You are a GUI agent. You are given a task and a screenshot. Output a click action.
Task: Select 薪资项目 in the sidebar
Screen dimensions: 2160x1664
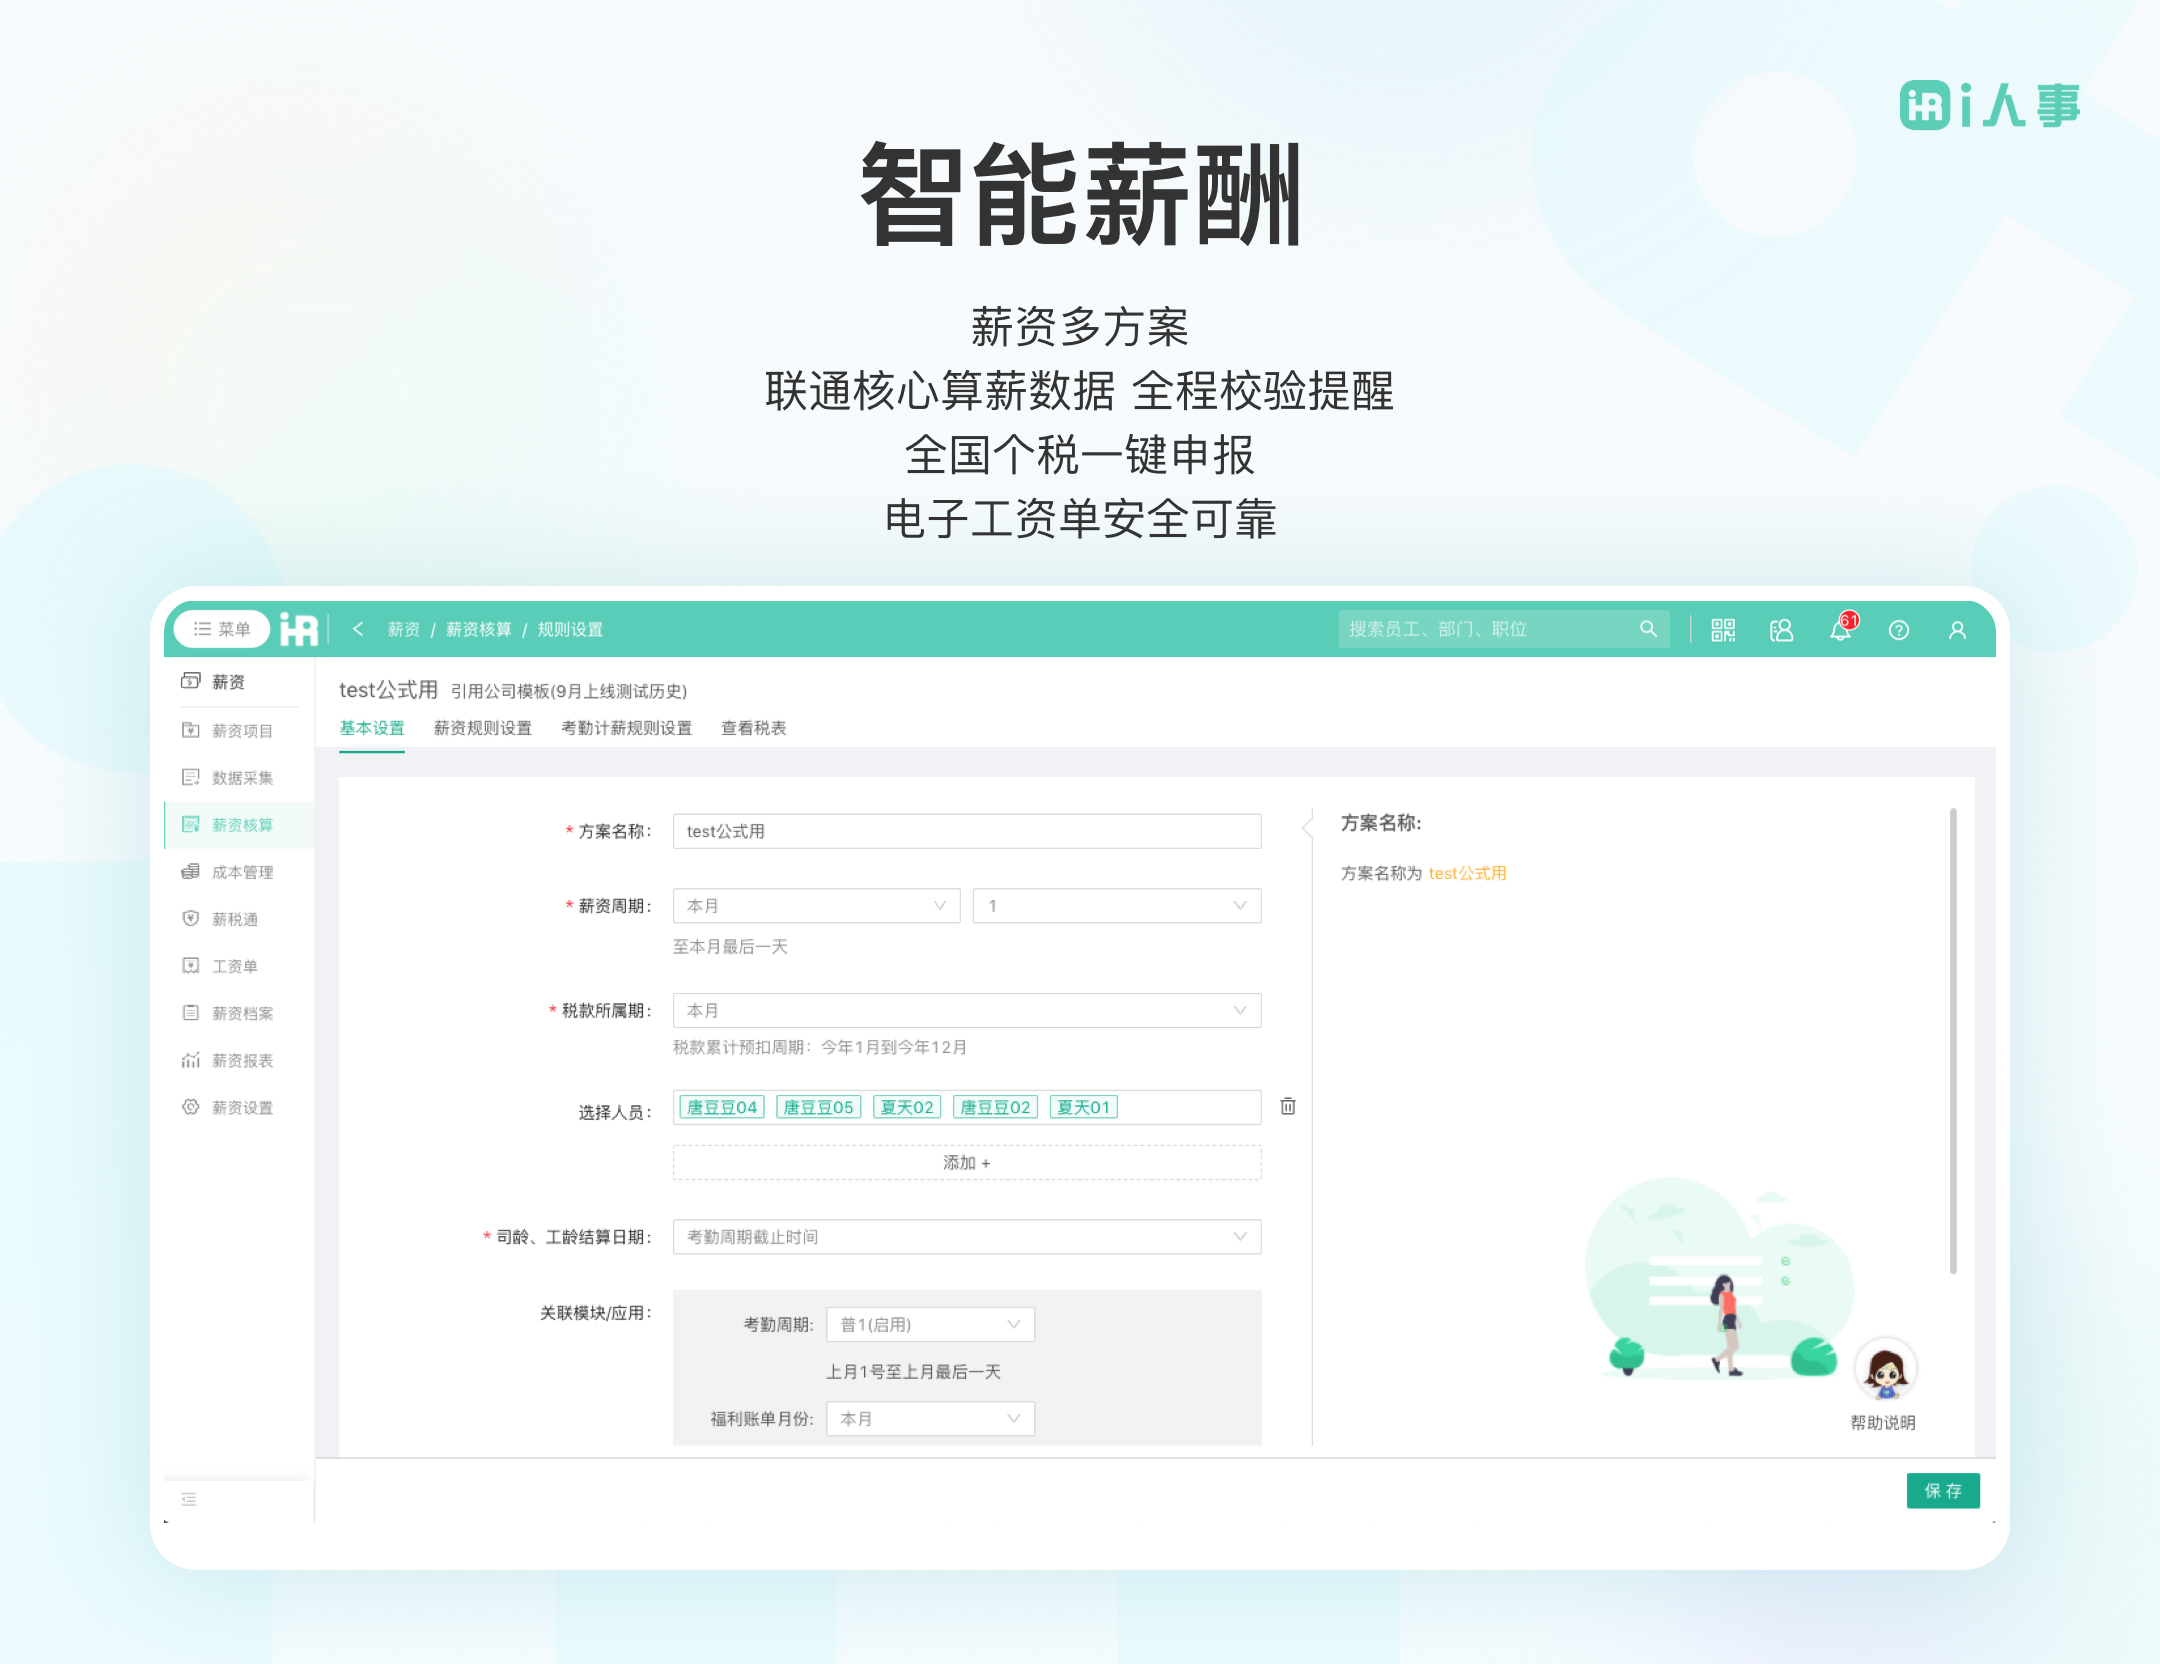239,731
